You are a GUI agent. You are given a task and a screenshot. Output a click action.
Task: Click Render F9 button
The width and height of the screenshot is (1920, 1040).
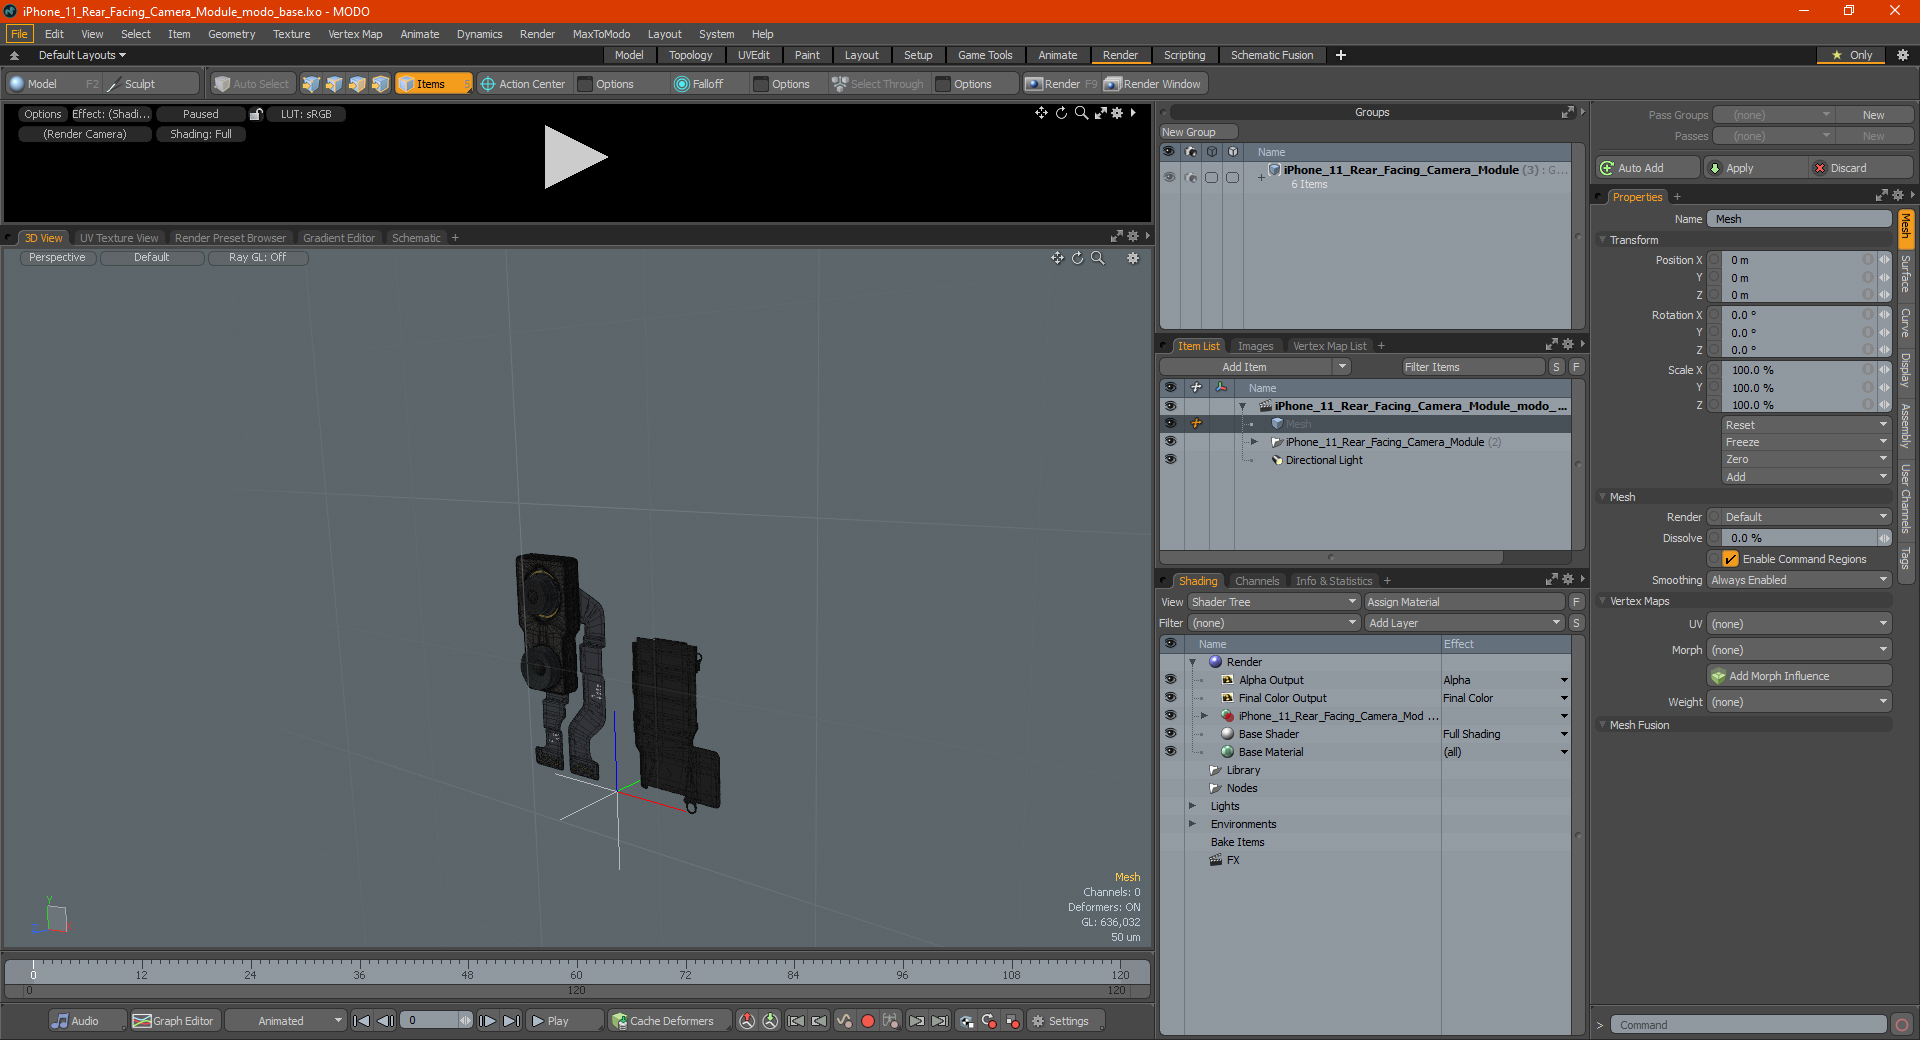[1061, 84]
